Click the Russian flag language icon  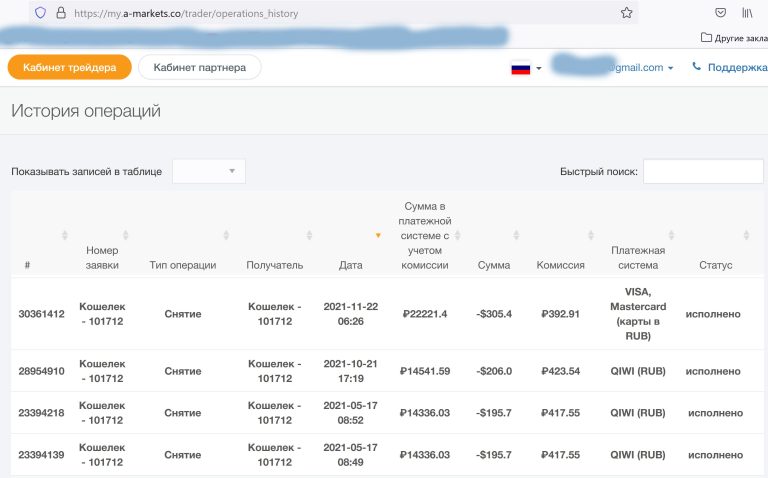(x=520, y=68)
